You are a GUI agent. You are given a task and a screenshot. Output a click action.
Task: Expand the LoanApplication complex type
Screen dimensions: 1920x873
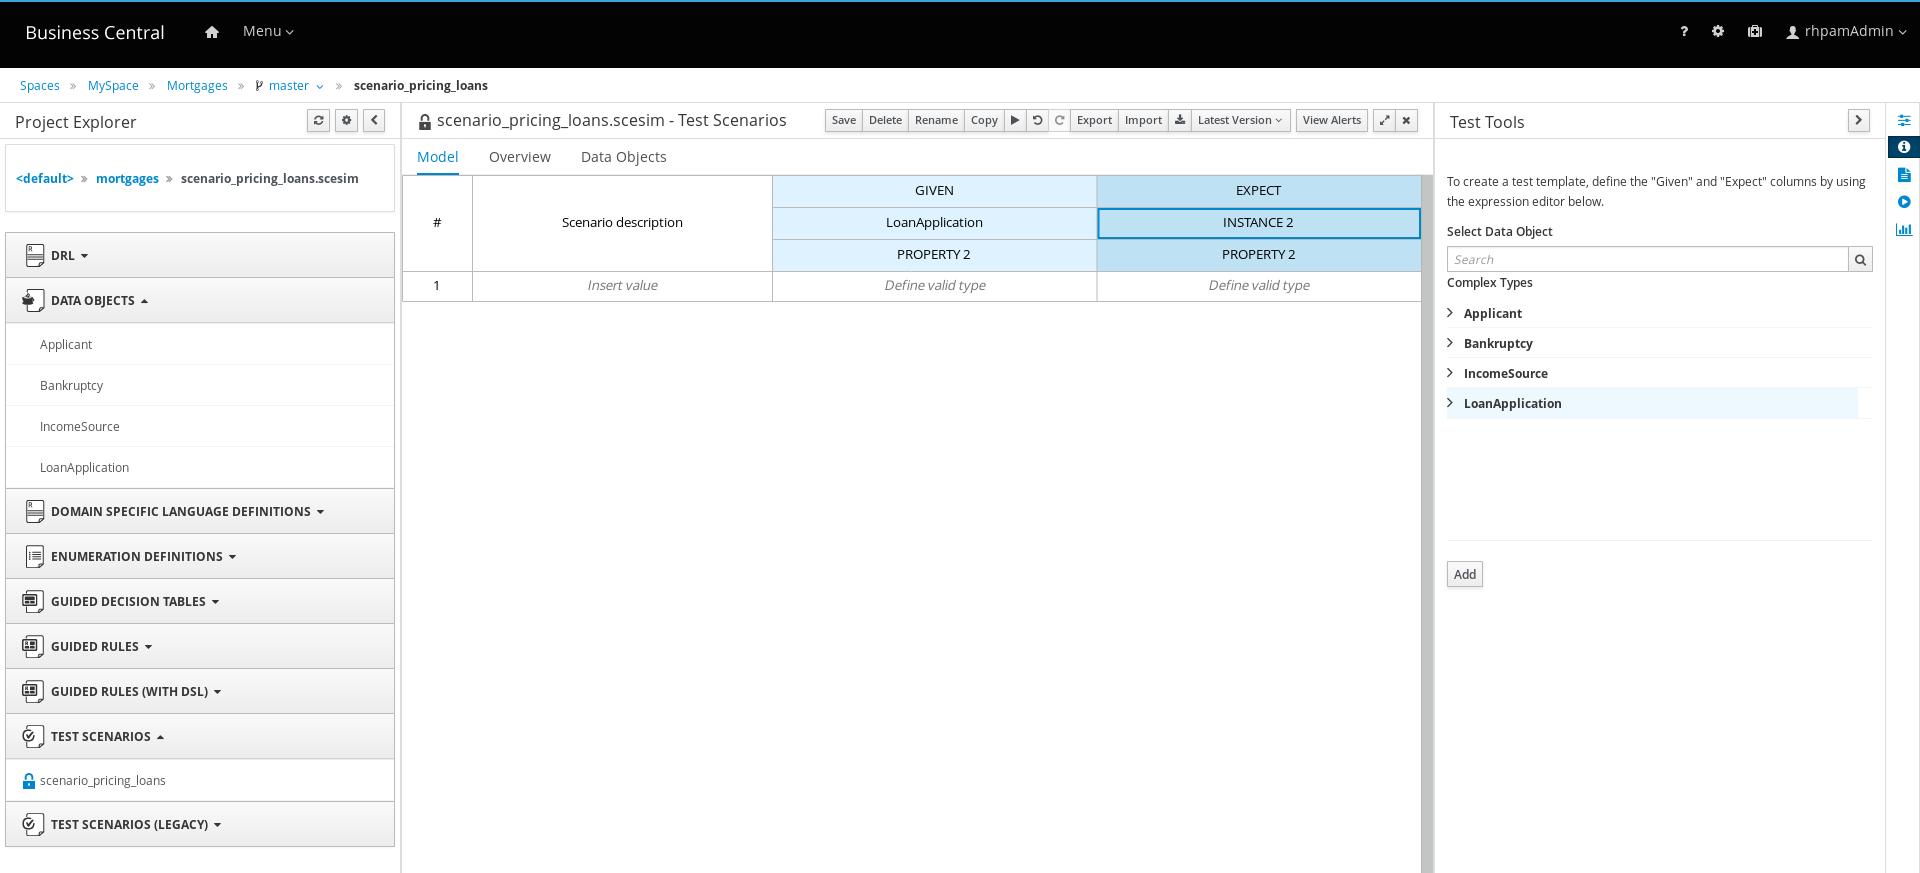point(1451,403)
